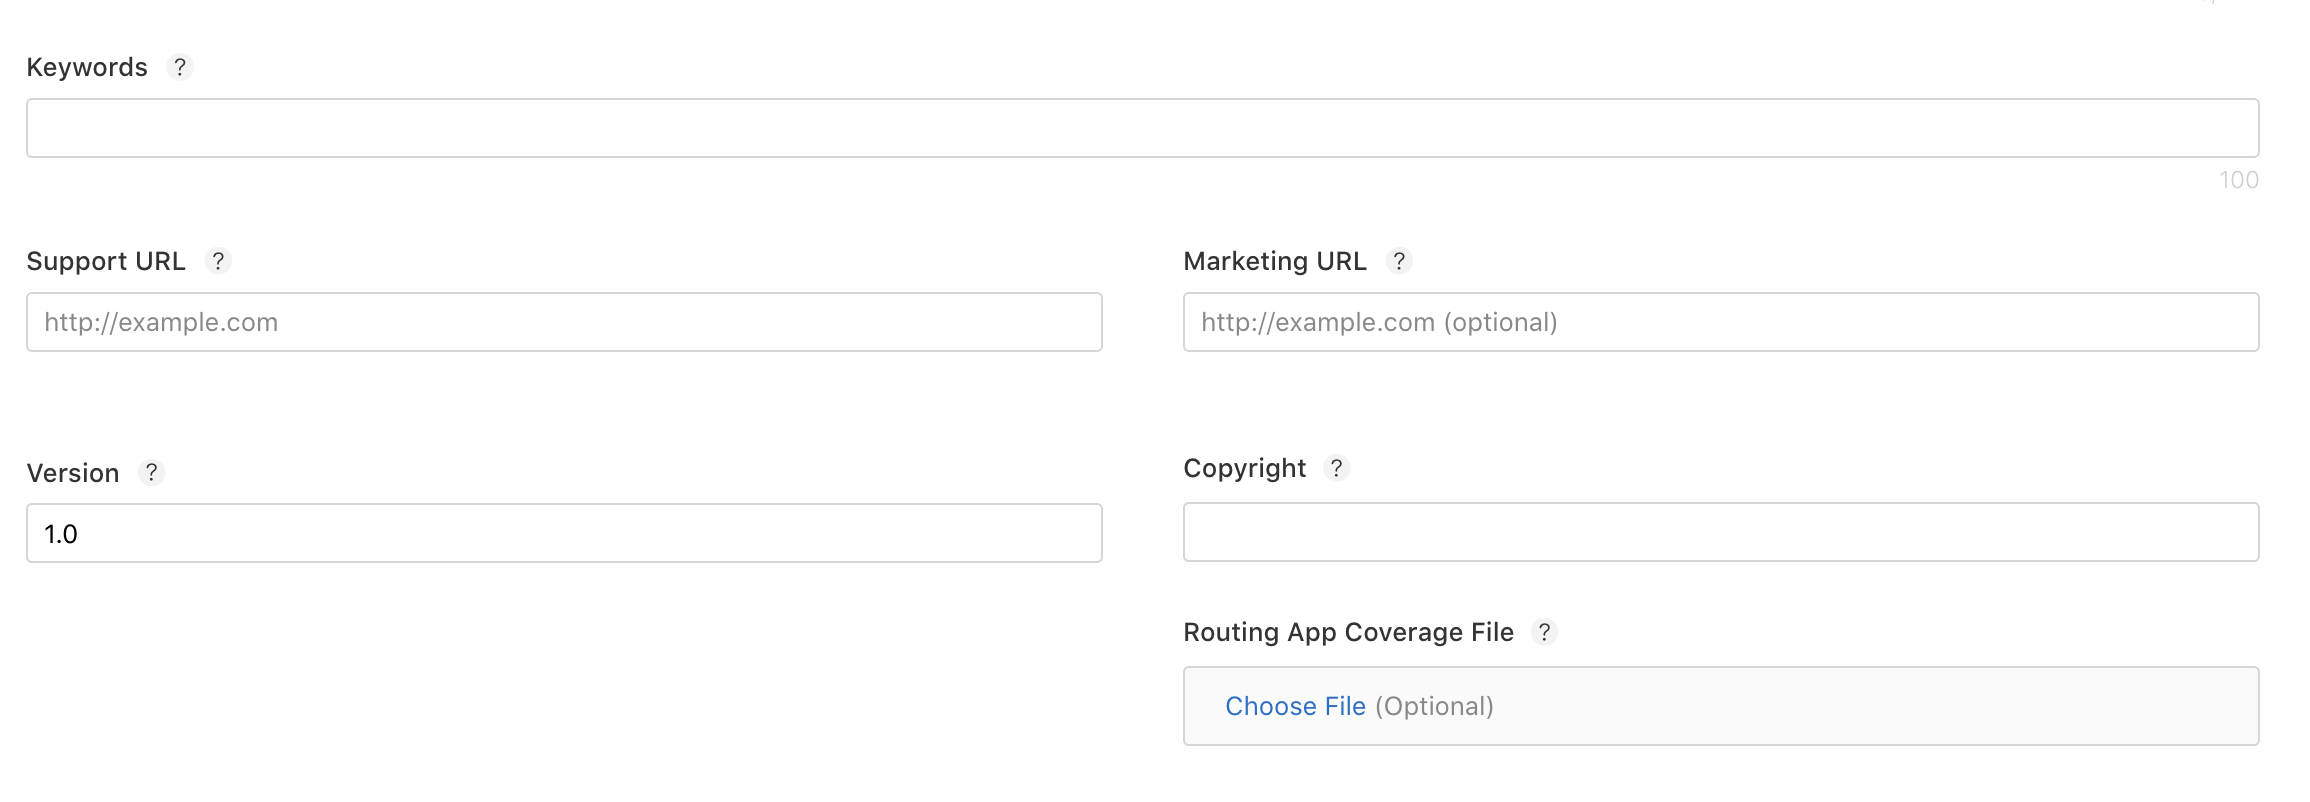
Task: Click the Copyright label text
Action: click(1244, 468)
